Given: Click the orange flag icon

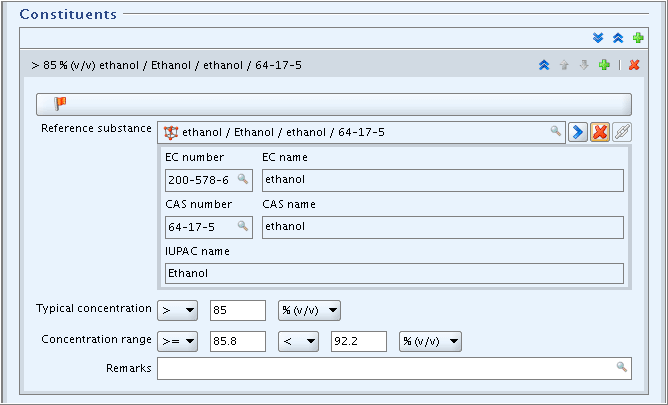Looking at the screenshot, I should click(x=60, y=103).
